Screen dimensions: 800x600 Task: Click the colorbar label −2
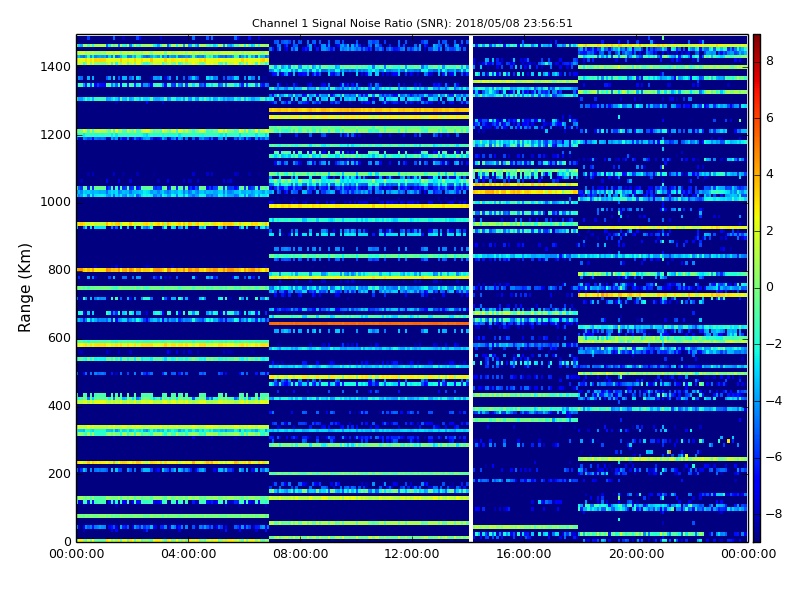tap(774, 344)
